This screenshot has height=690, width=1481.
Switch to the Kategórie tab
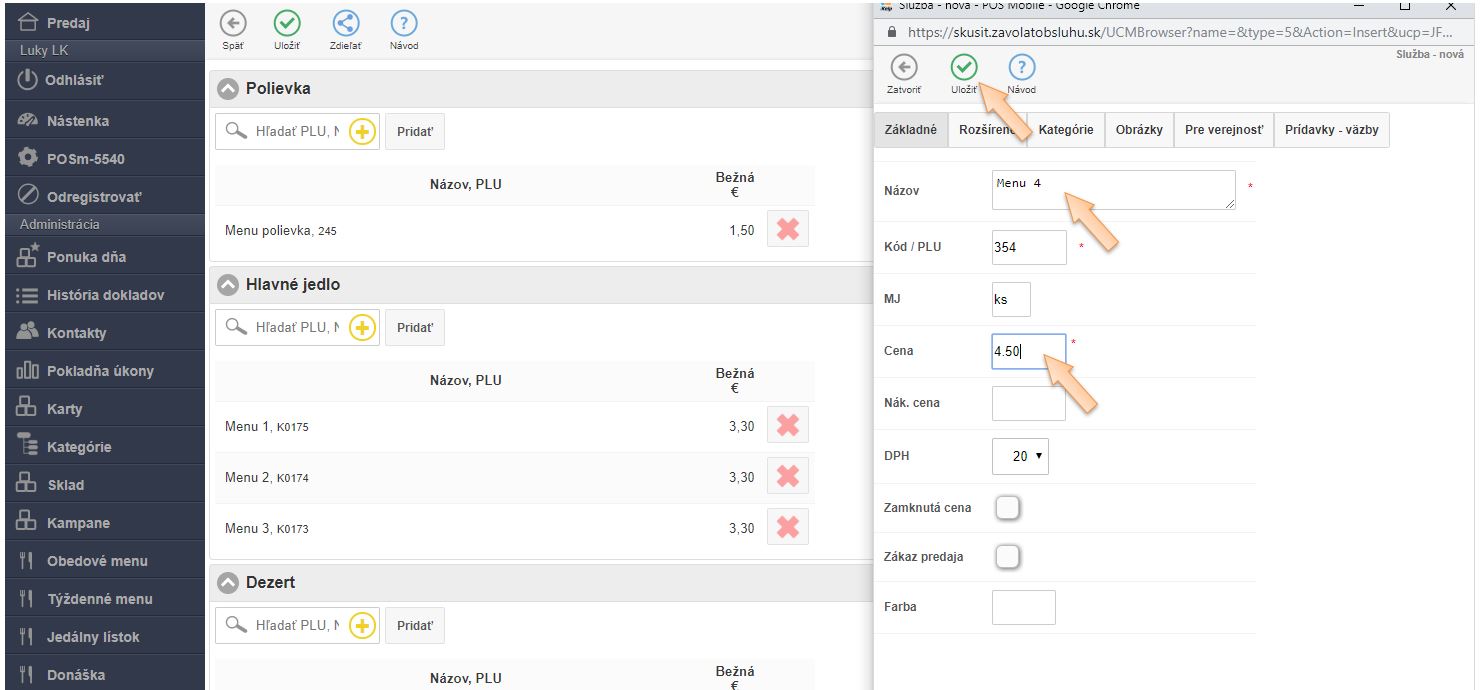point(1066,130)
